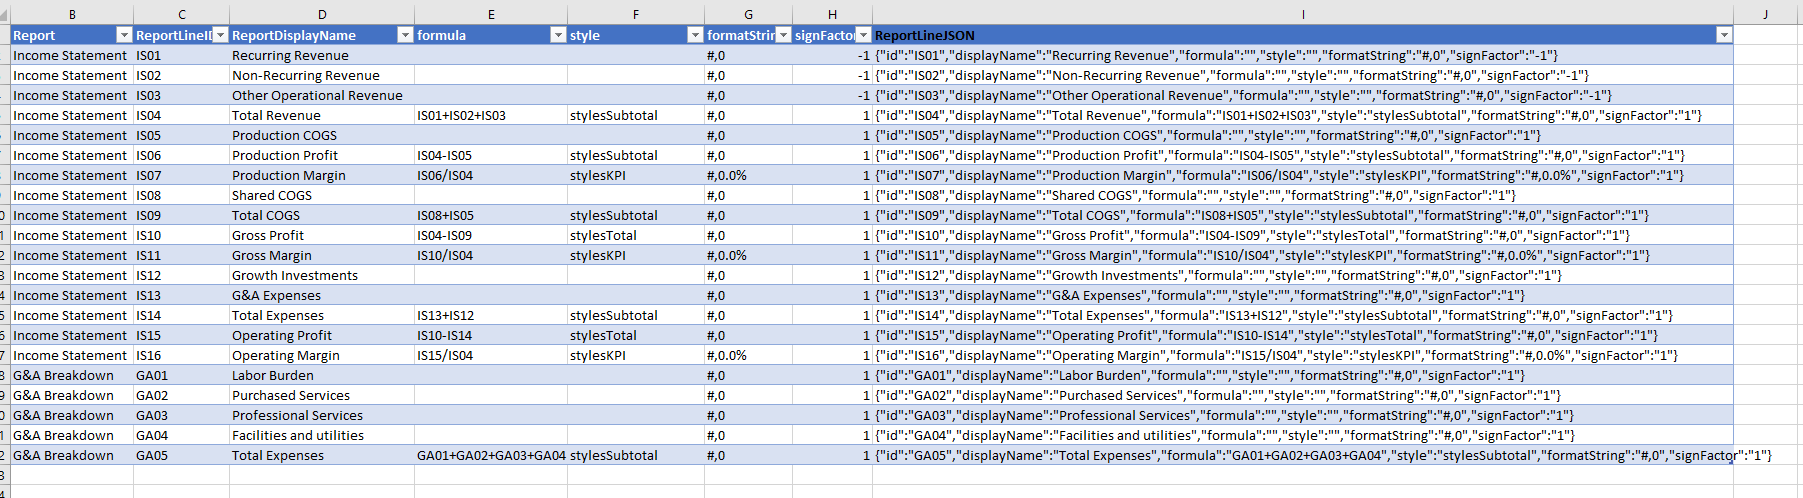Select the G&A Expenses cell

coord(322,295)
